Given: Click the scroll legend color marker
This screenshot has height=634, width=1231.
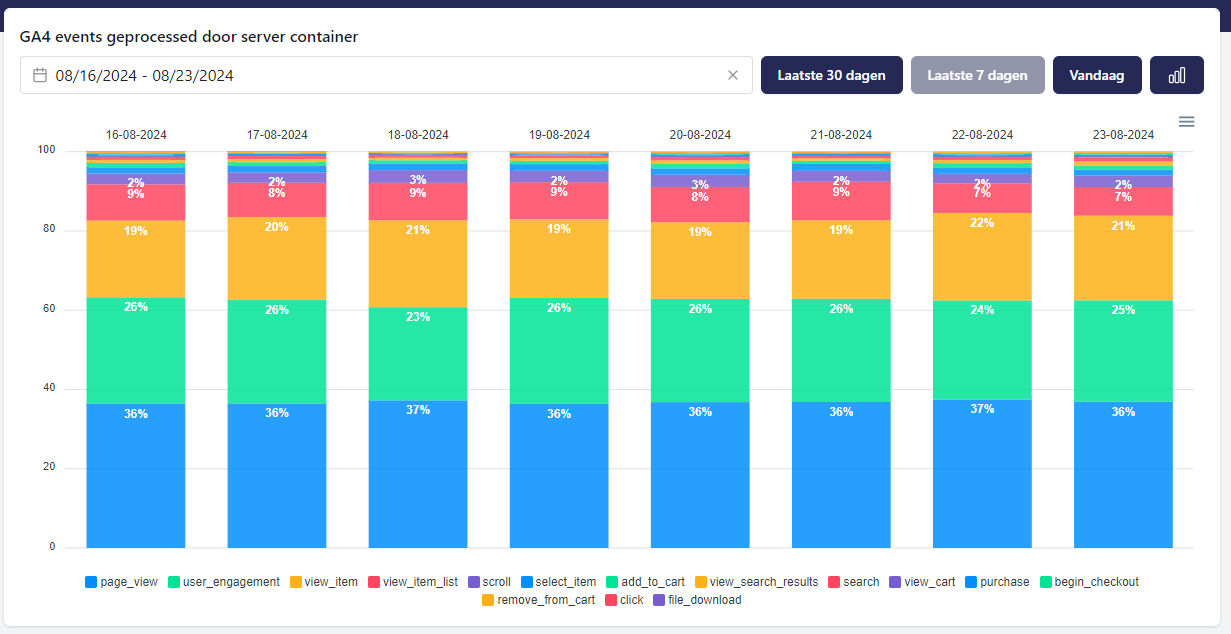Looking at the screenshot, I should [473, 582].
